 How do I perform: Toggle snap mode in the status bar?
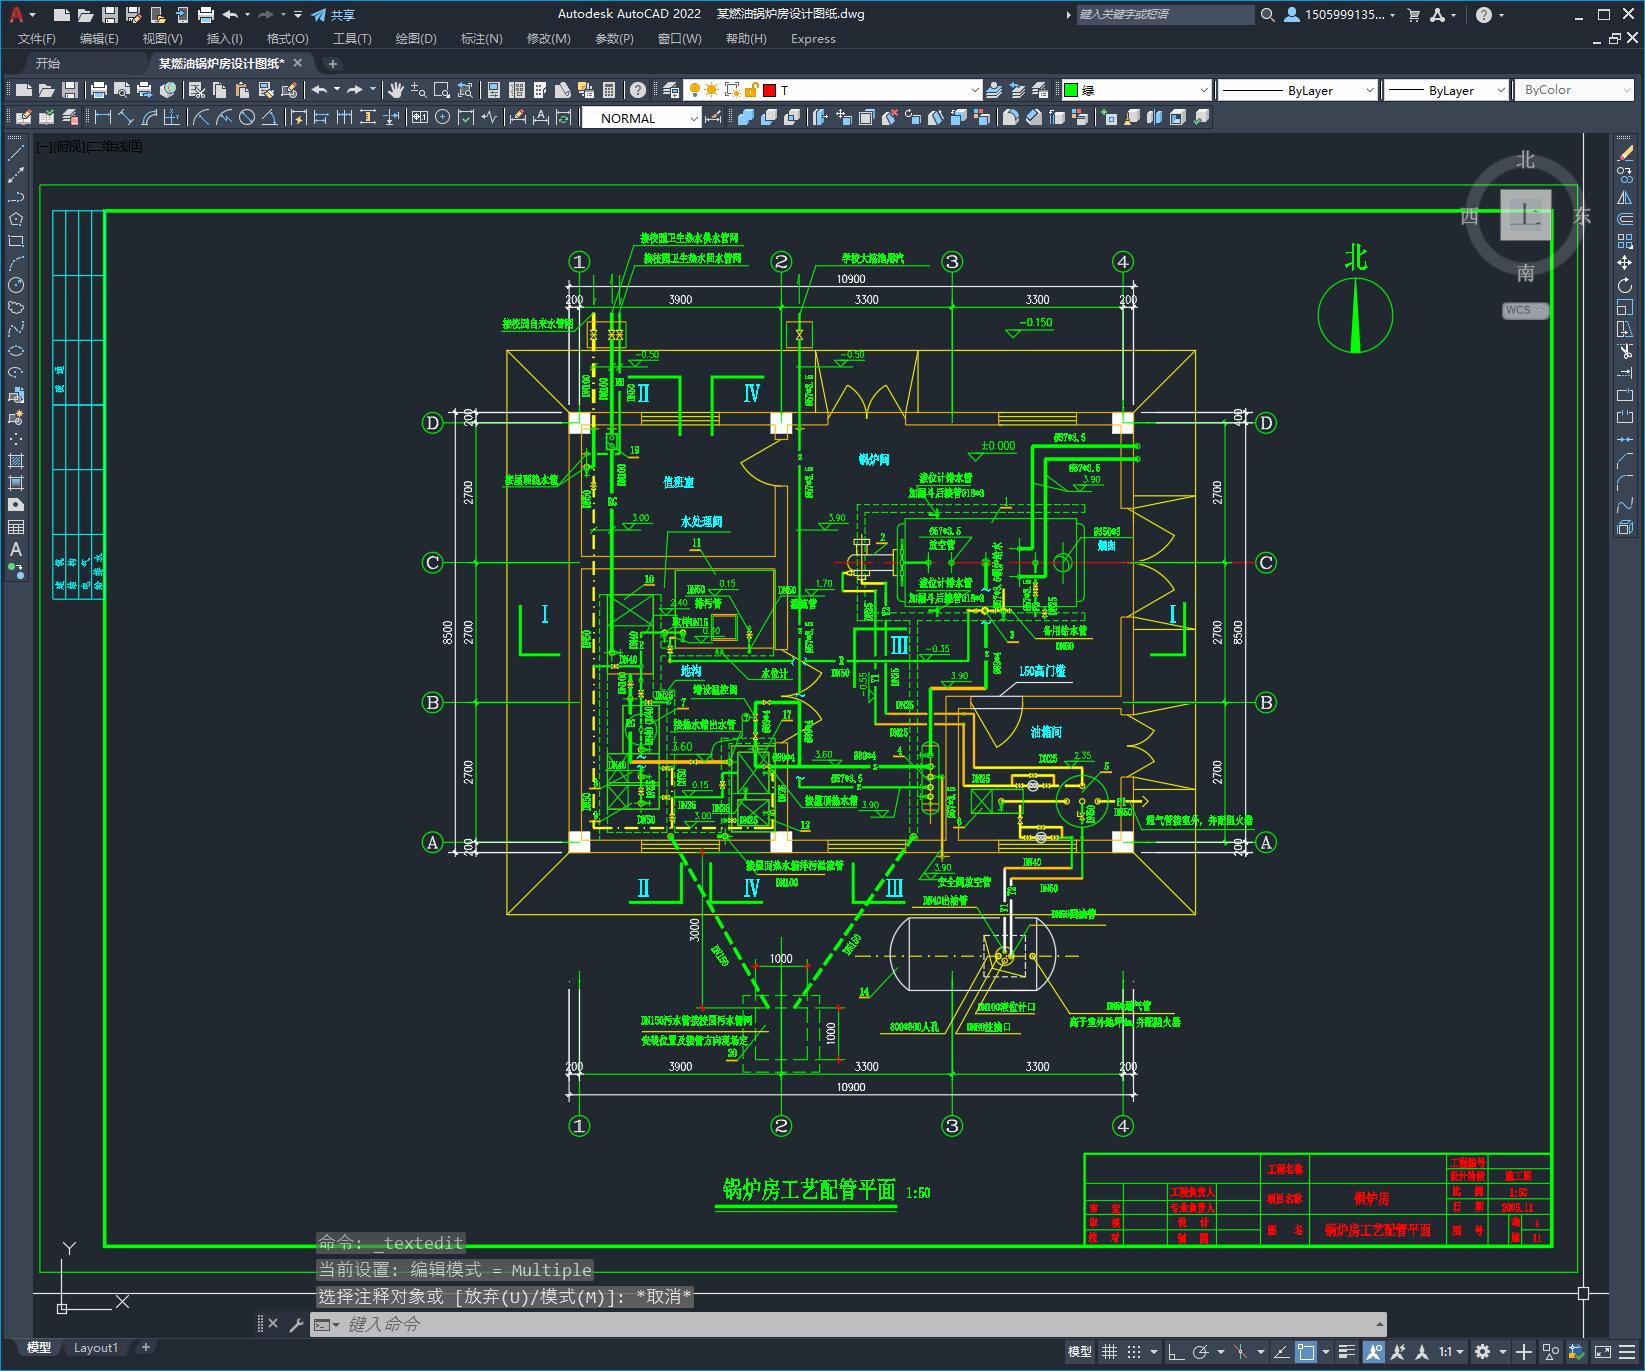click(1133, 1352)
